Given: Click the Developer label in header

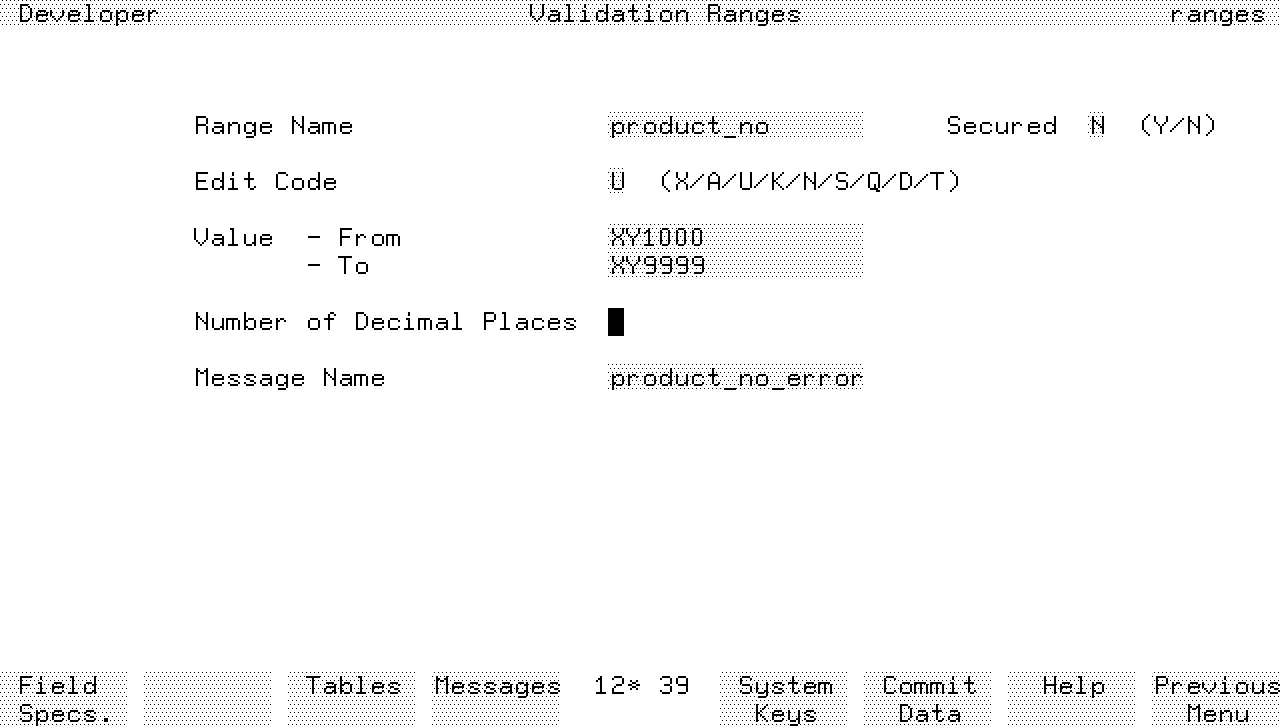Looking at the screenshot, I should coord(88,14).
